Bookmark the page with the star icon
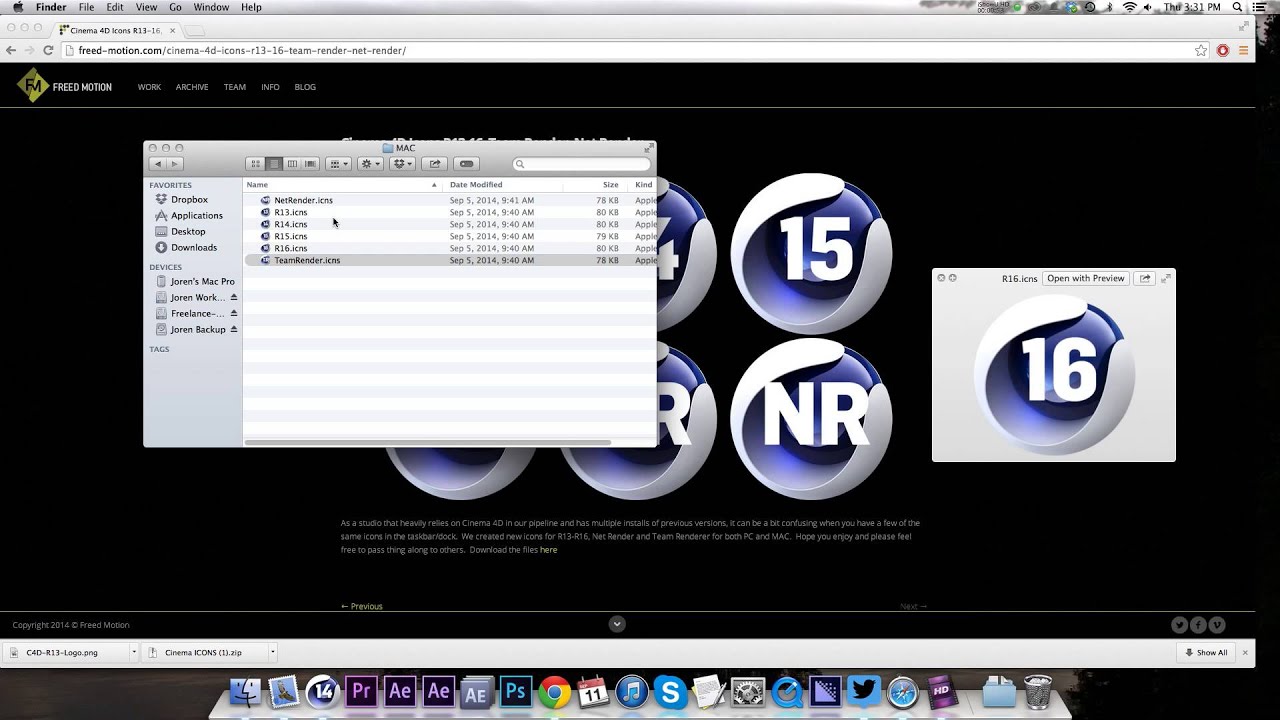 pos(1201,50)
